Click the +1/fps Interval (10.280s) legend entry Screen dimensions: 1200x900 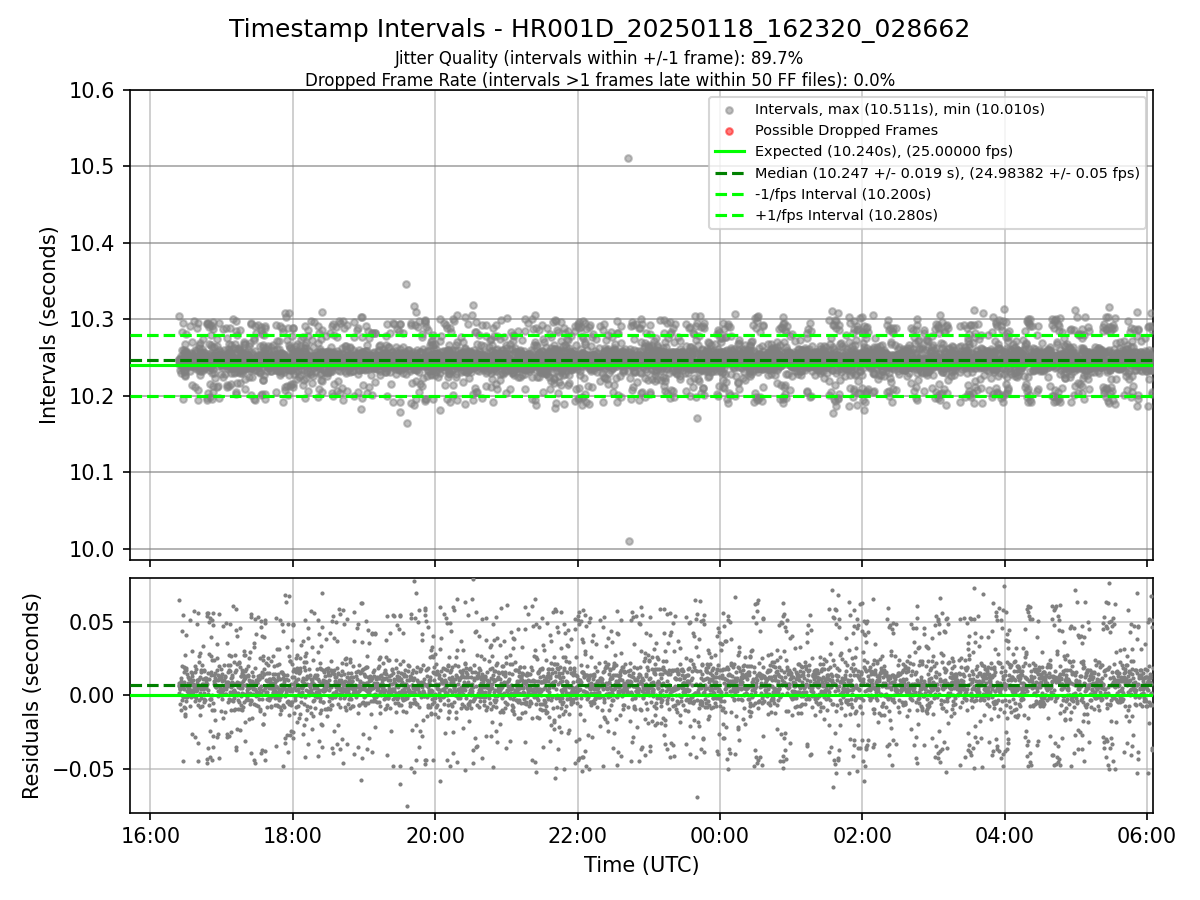(846, 214)
